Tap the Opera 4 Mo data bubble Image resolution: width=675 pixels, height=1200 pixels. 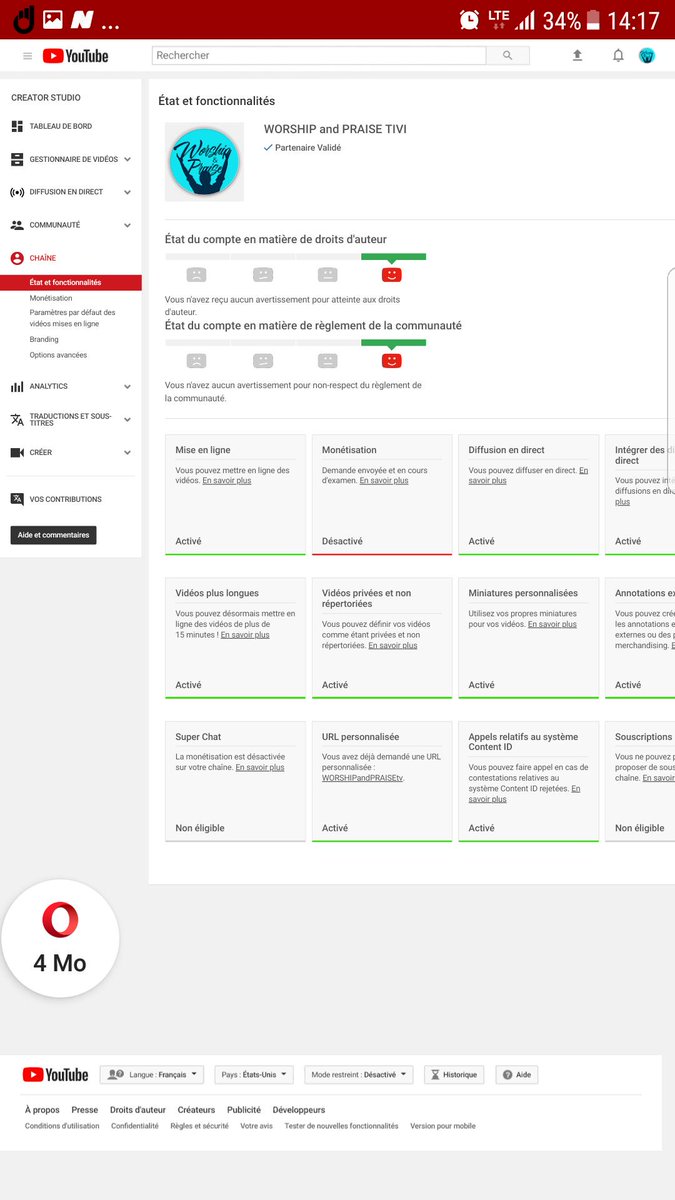click(60, 939)
